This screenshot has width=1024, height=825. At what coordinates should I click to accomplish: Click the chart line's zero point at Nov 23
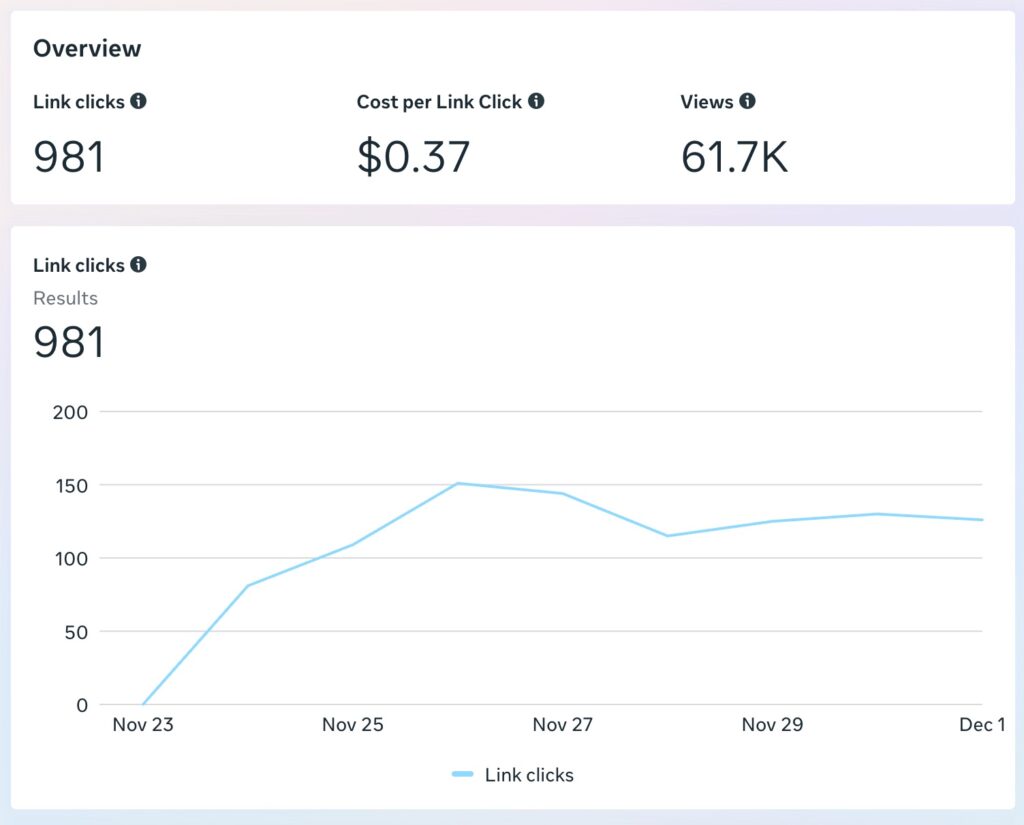pyautogui.click(x=143, y=704)
